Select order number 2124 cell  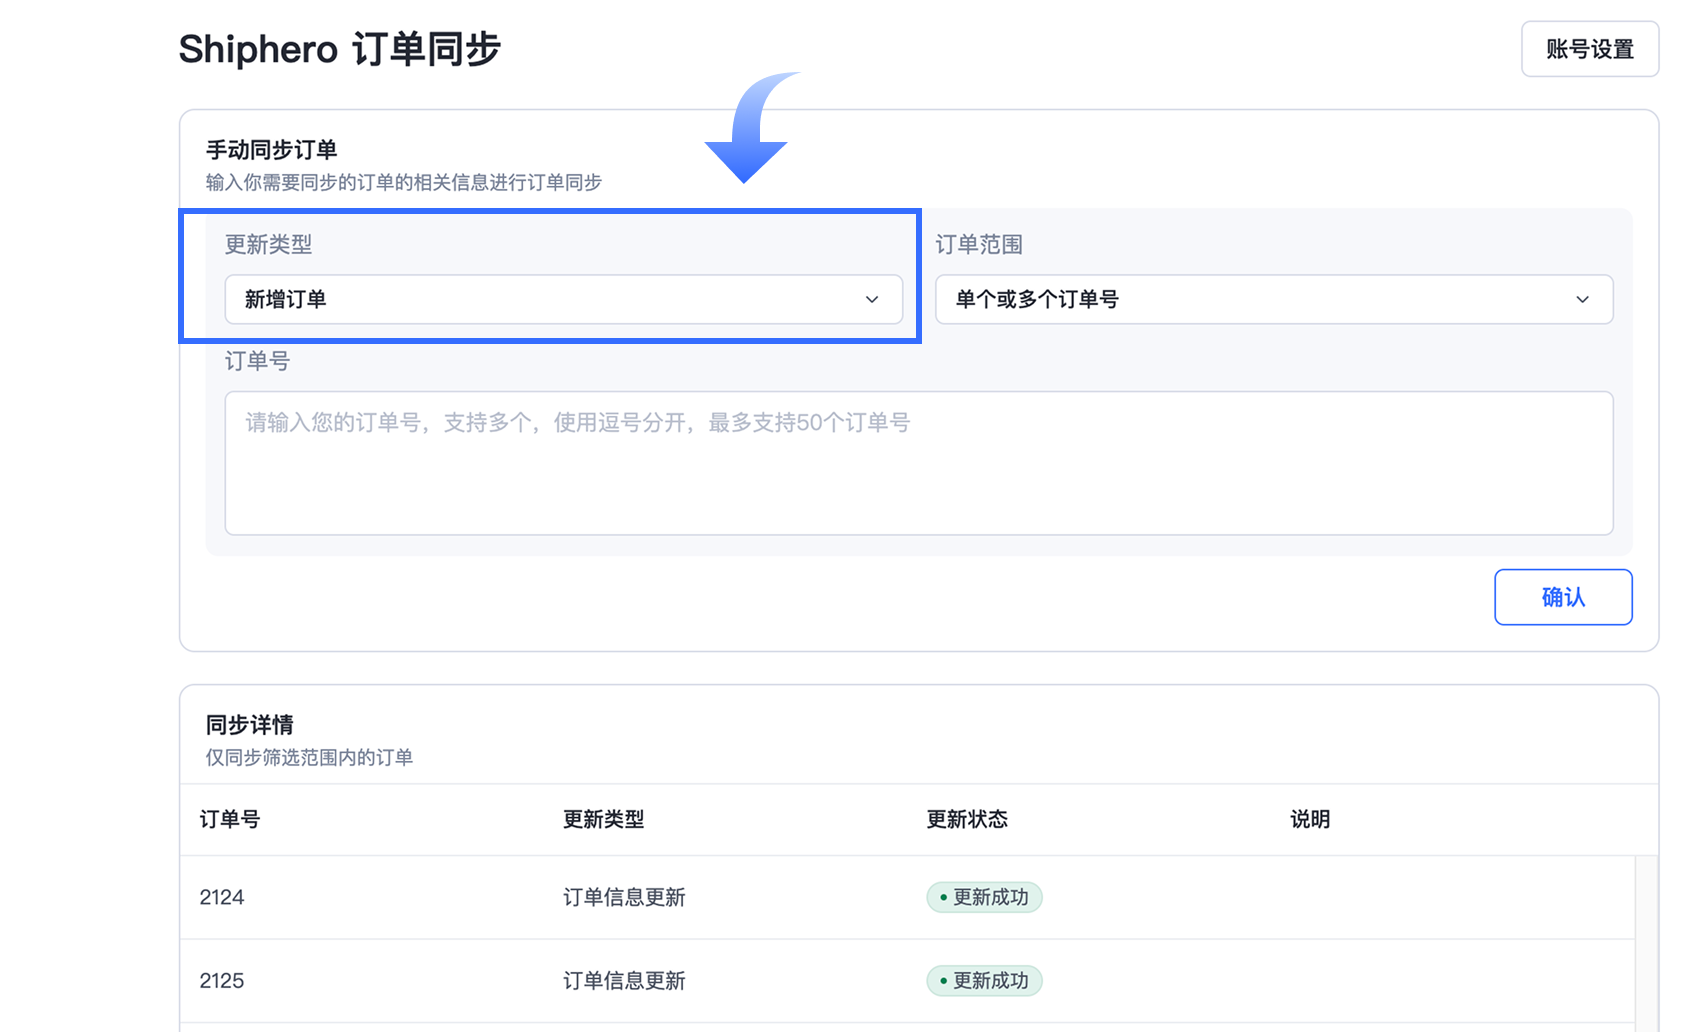pyautogui.click(x=222, y=897)
